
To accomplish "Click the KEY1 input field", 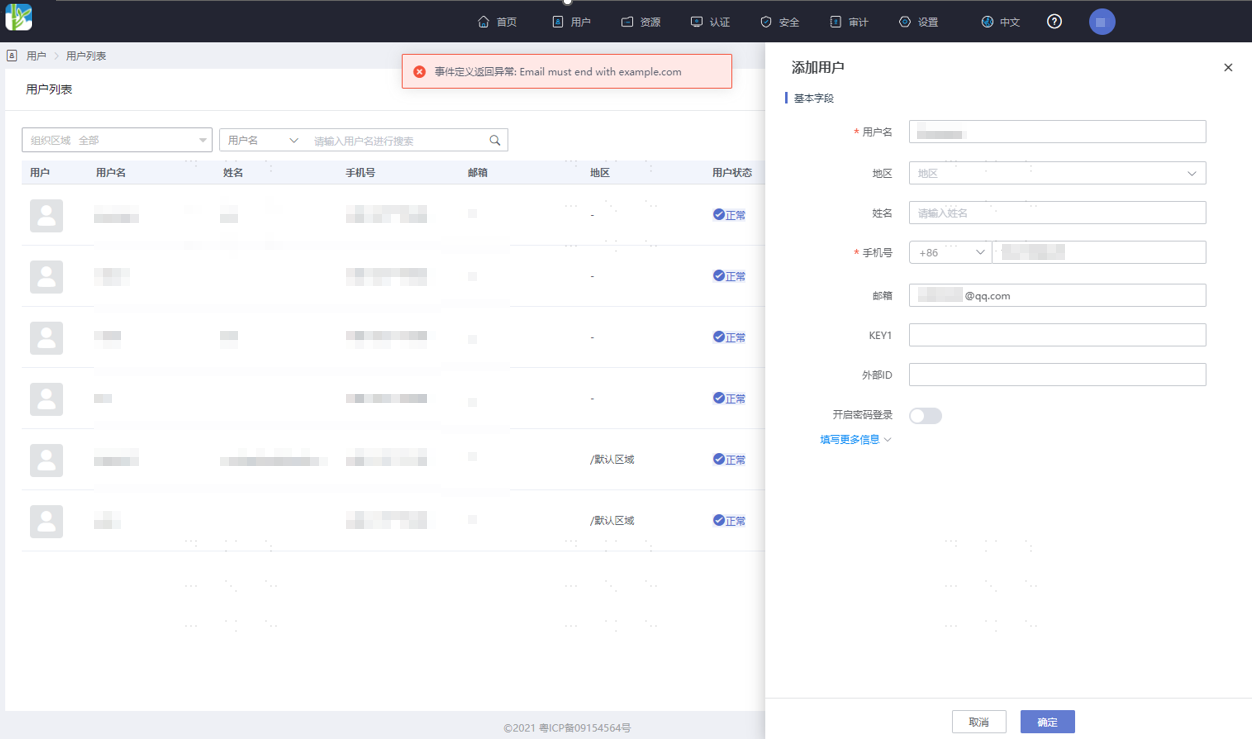I will [x=1057, y=335].
